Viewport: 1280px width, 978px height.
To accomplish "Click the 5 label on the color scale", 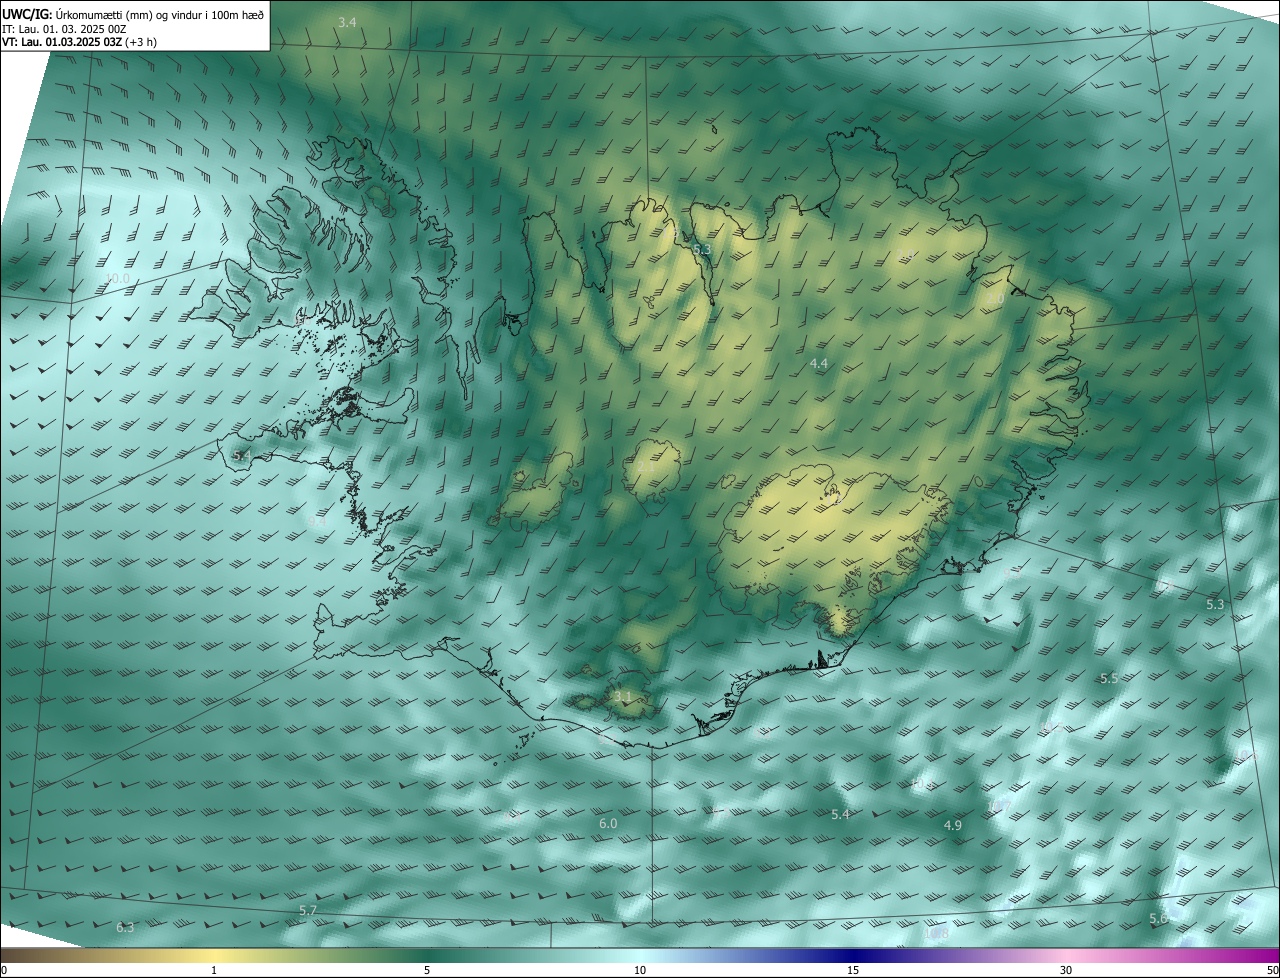I will (x=427, y=970).
